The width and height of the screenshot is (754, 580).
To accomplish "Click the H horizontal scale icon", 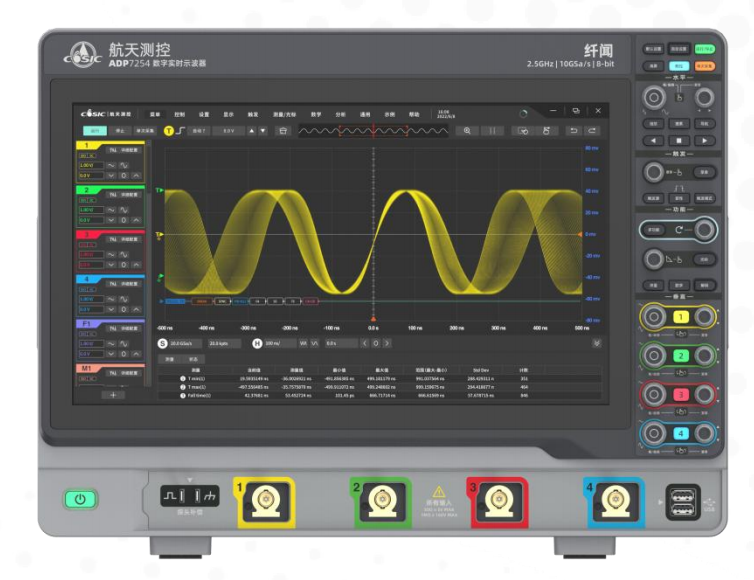I will pos(256,343).
